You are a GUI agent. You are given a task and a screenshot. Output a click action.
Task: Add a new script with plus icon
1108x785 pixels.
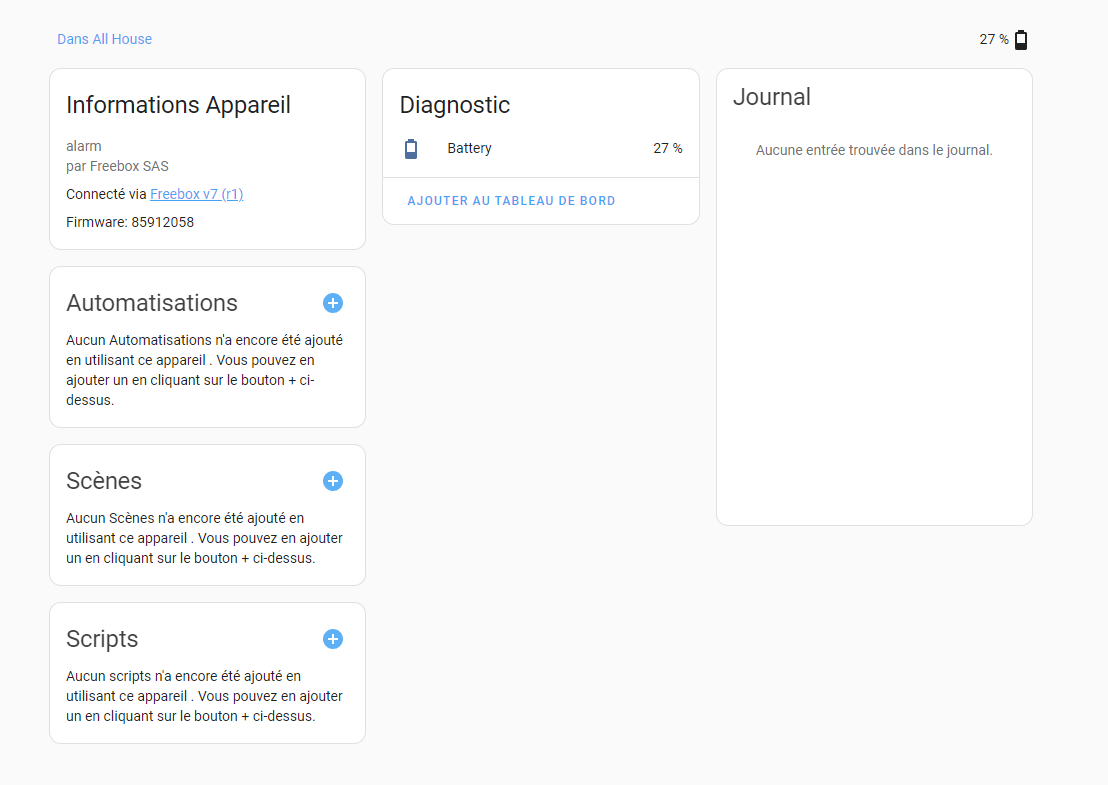click(x=333, y=639)
